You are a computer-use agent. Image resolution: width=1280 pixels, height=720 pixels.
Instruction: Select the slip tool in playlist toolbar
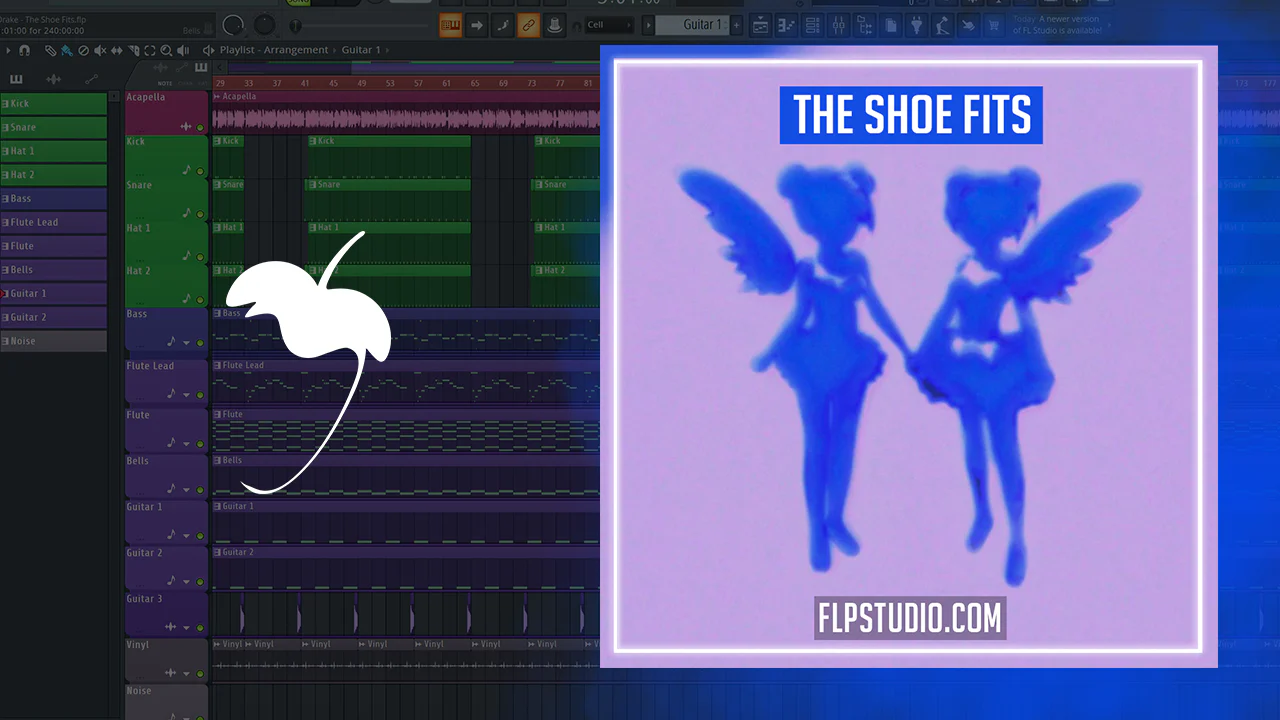[117, 50]
